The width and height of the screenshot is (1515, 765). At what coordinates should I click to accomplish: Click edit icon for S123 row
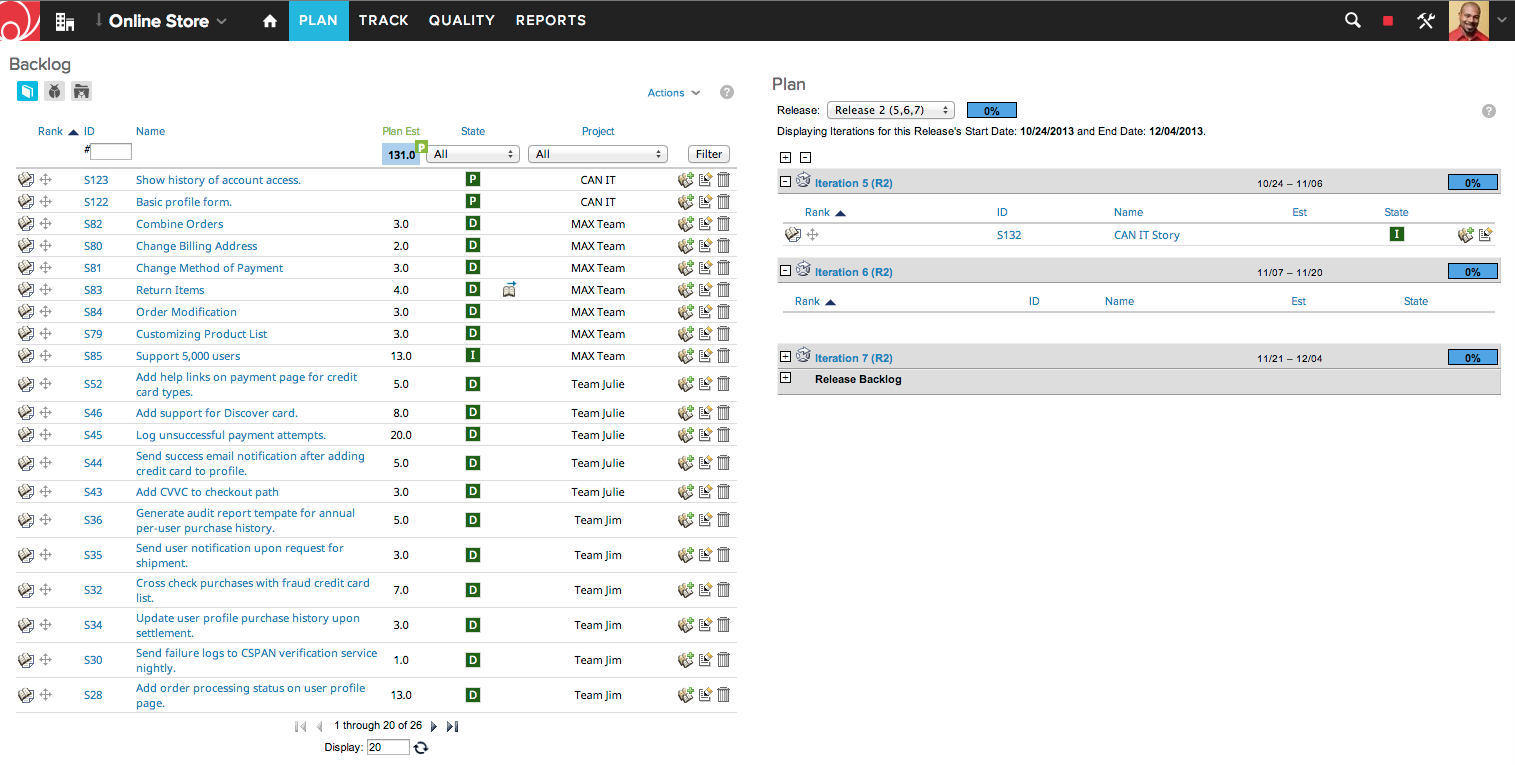click(705, 180)
